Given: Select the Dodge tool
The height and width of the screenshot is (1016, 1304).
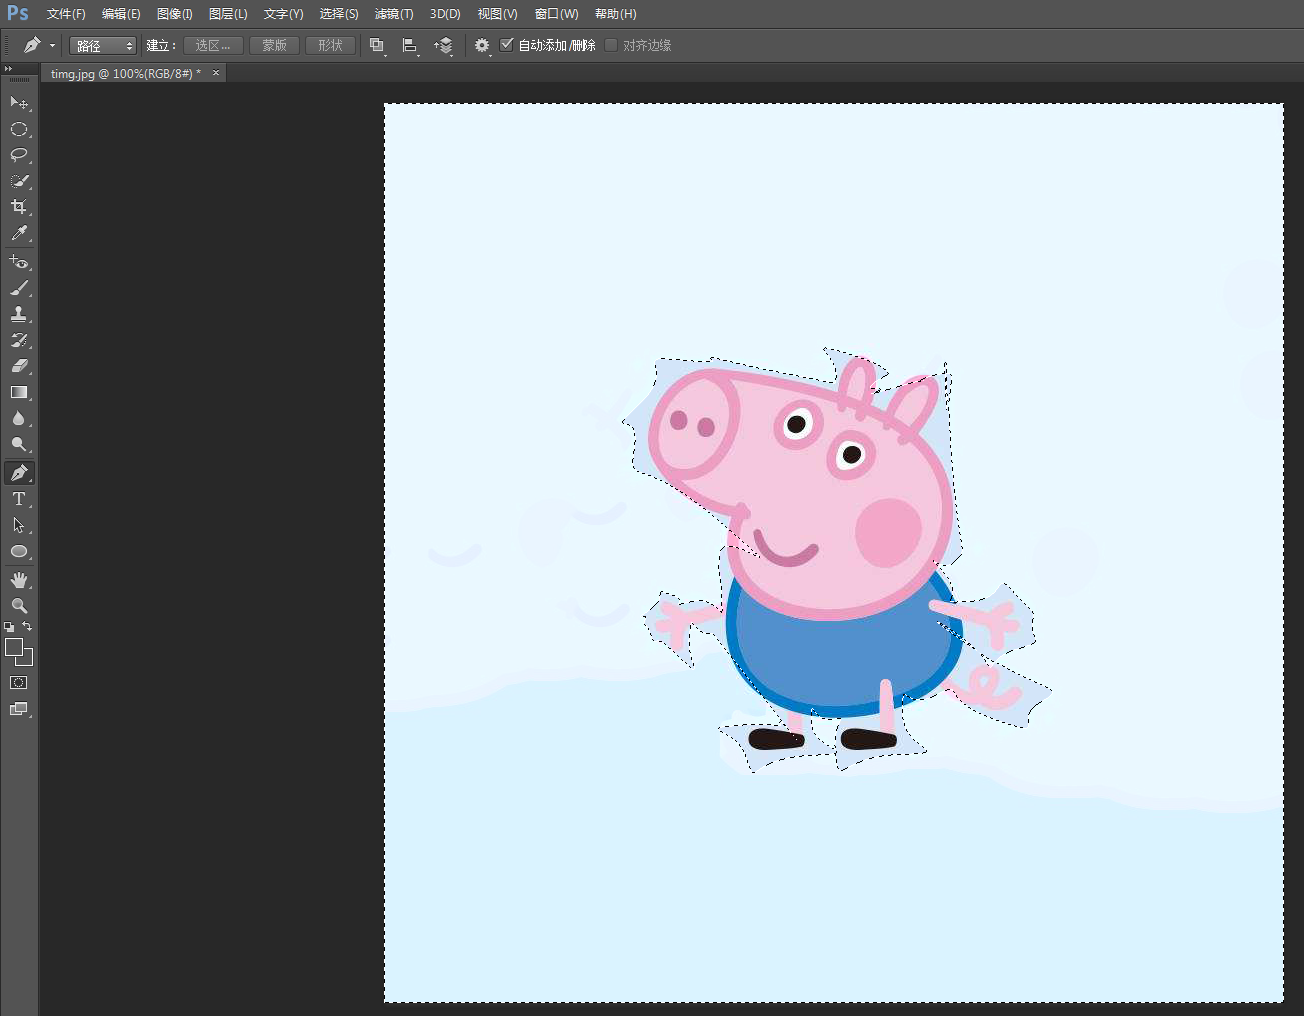Looking at the screenshot, I should point(19,444).
